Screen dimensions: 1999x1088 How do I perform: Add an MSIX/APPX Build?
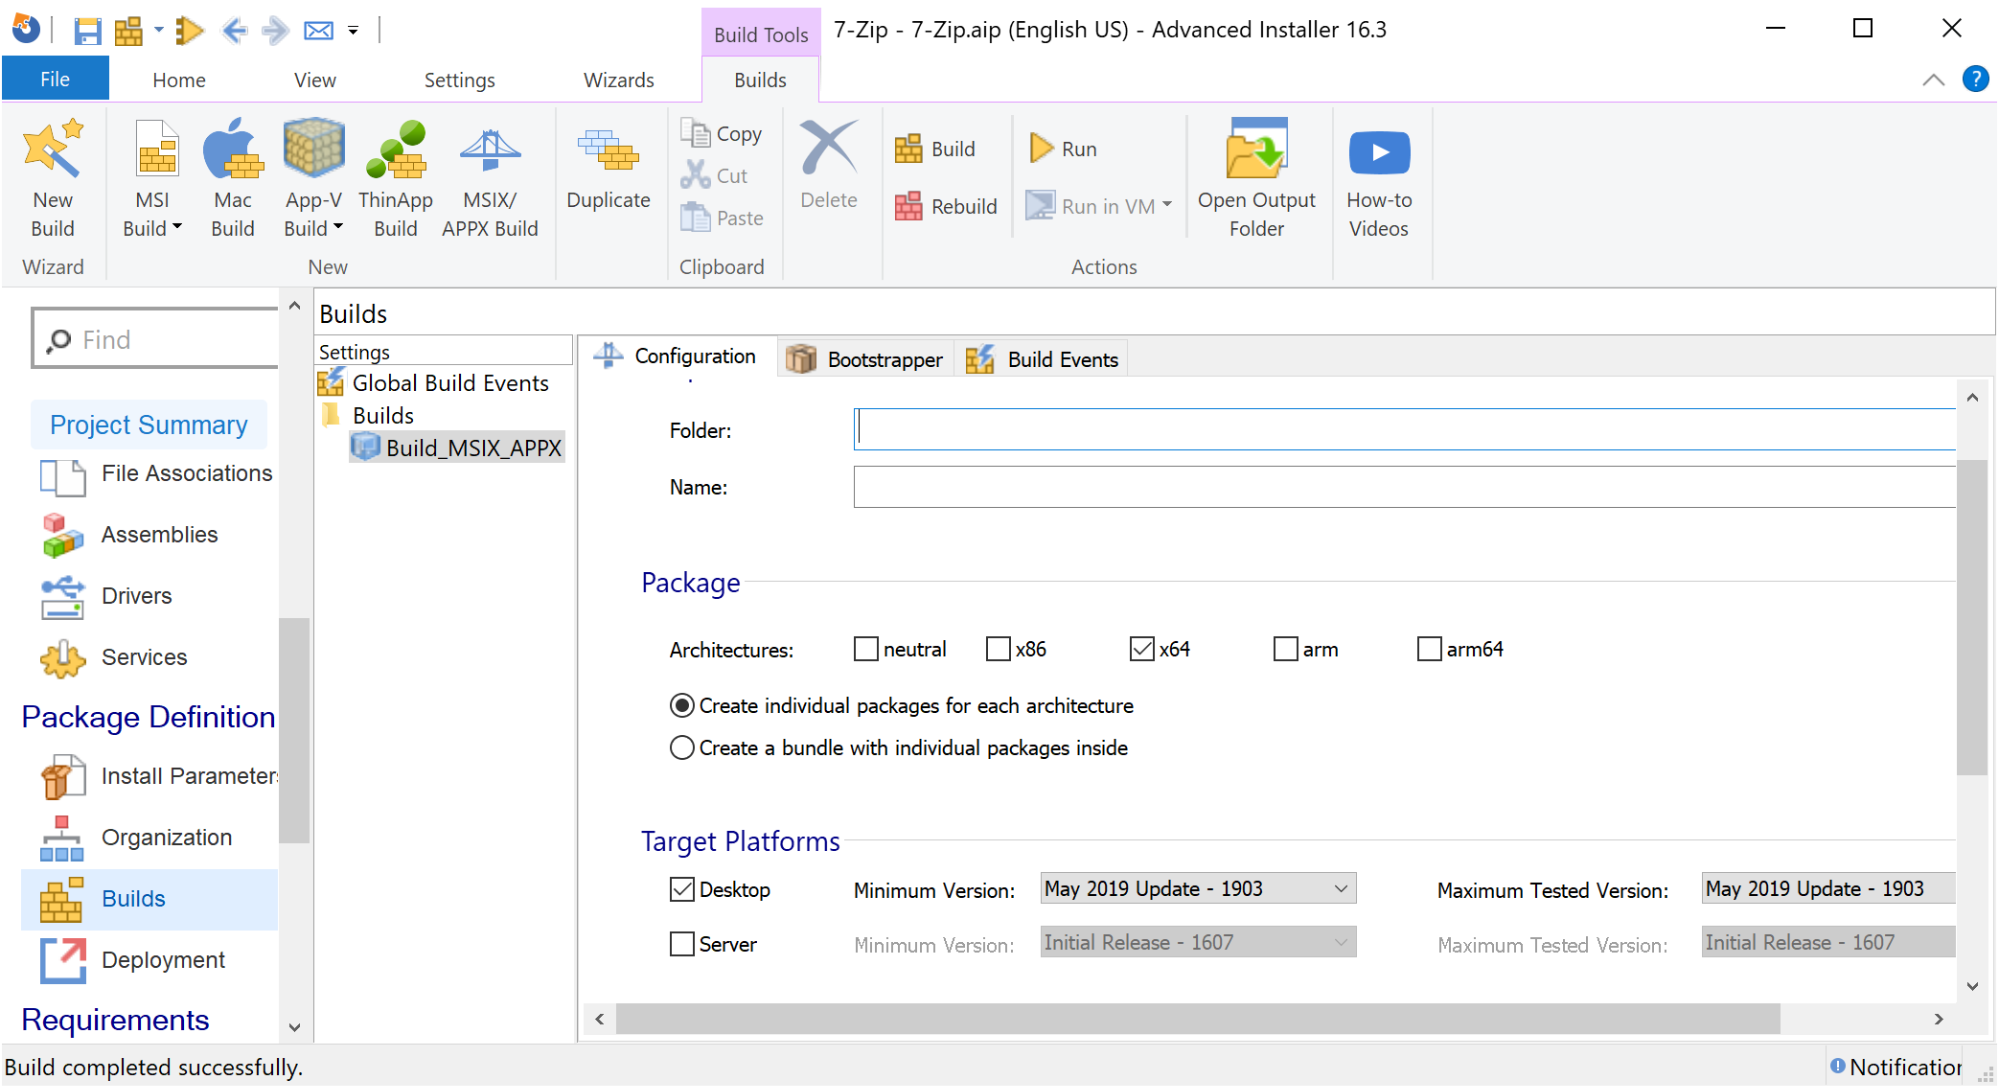coord(490,179)
